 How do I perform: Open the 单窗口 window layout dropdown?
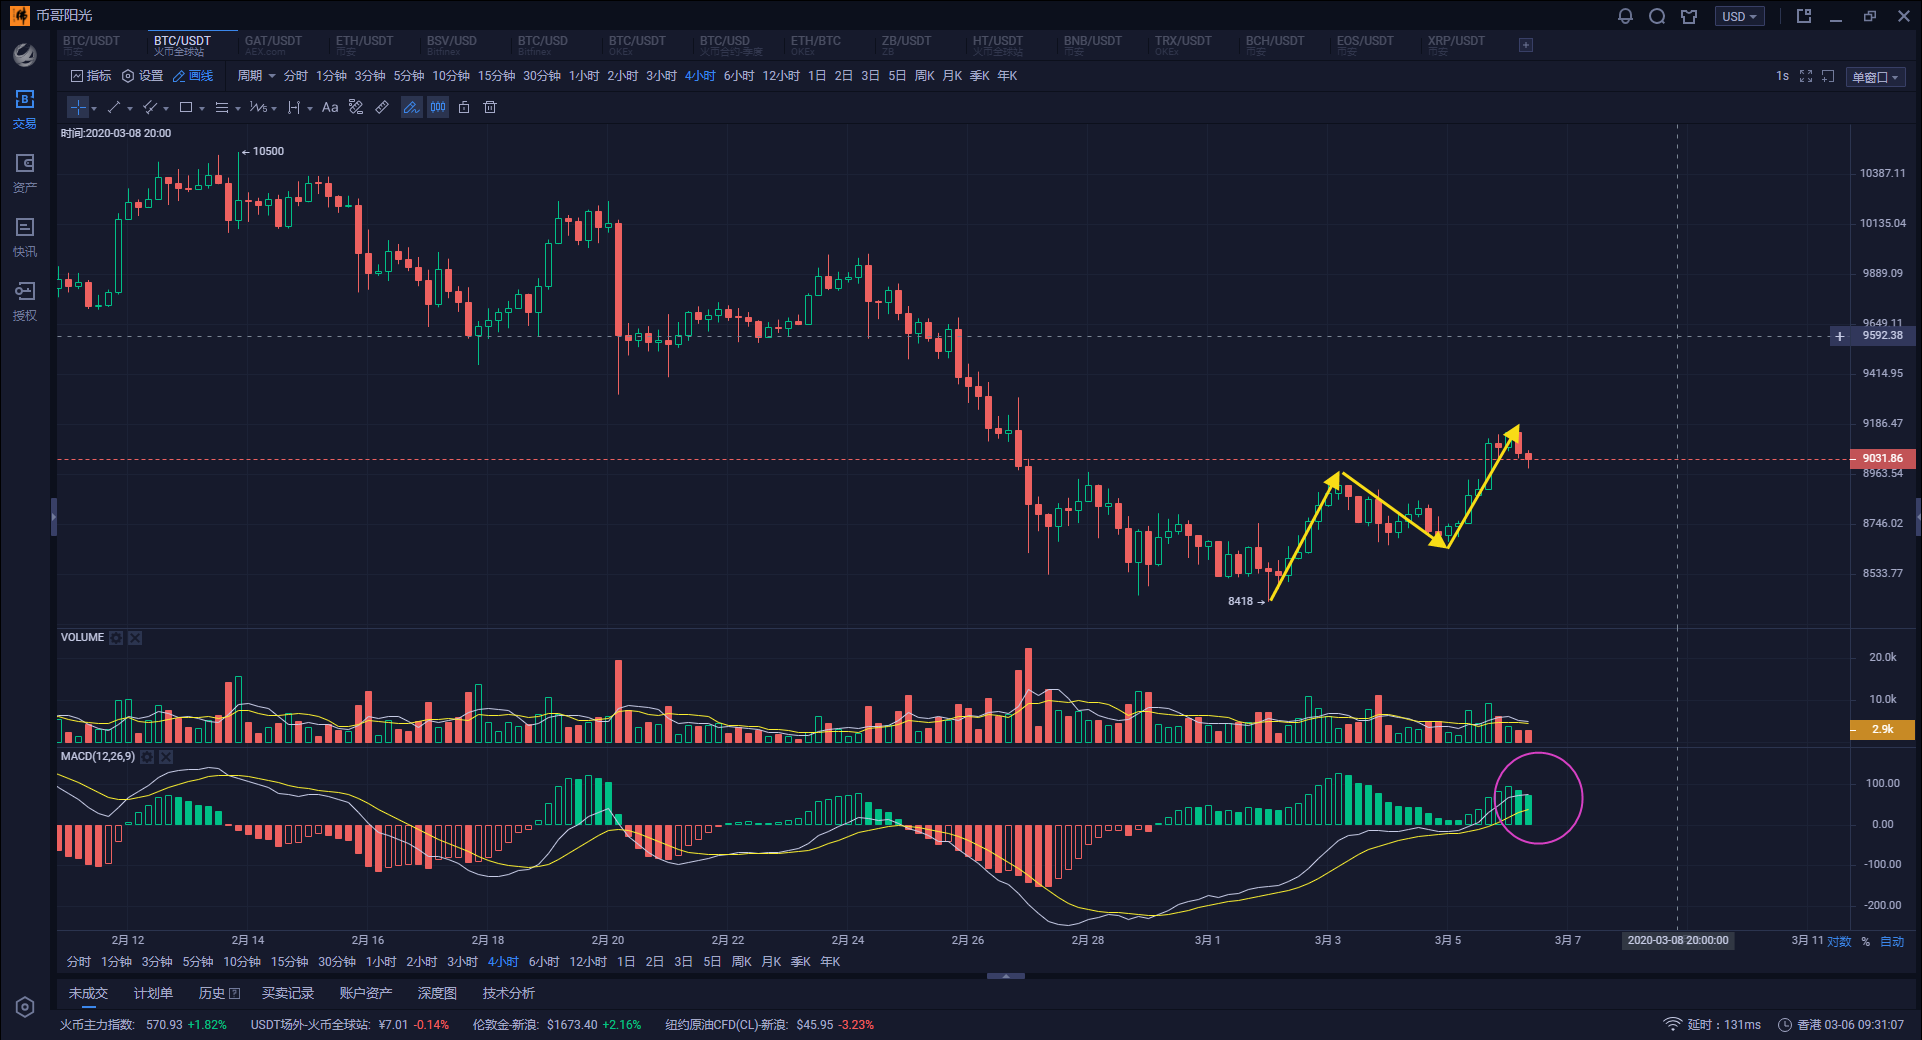click(1875, 77)
